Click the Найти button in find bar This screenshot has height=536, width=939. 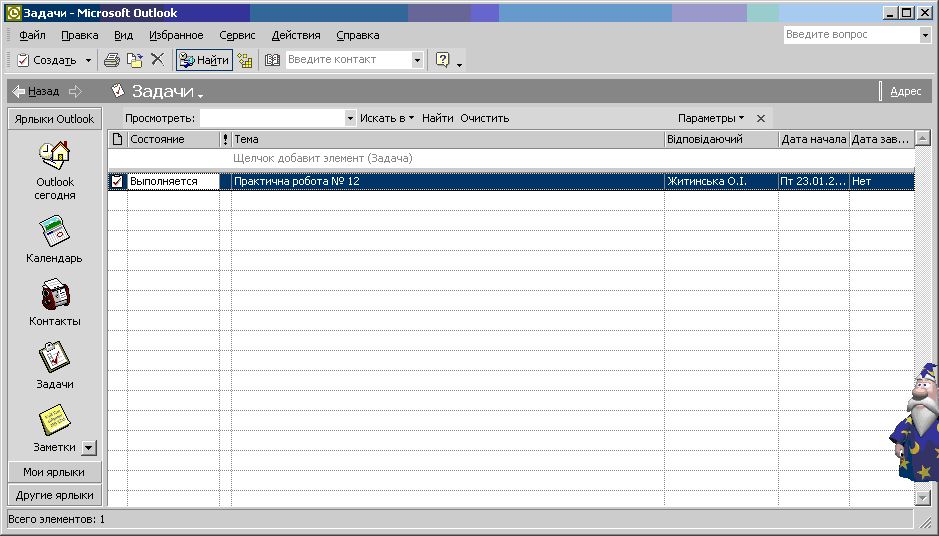pyautogui.click(x=437, y=118)
